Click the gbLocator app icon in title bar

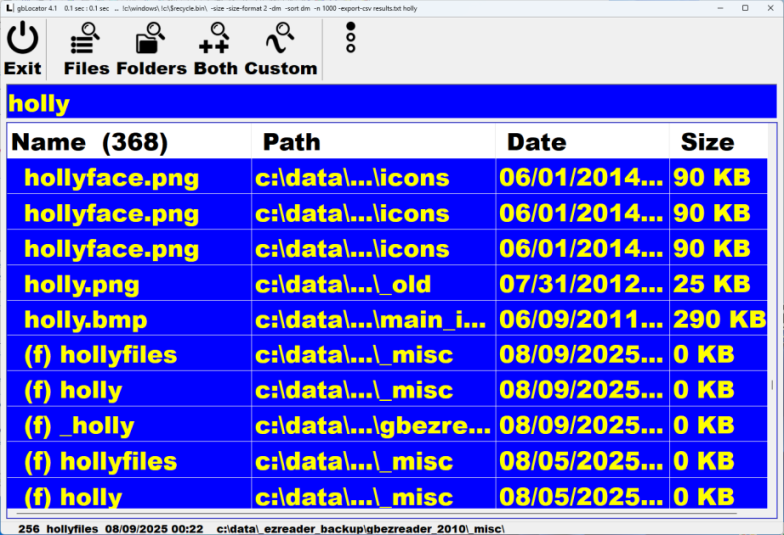[8, 7]
